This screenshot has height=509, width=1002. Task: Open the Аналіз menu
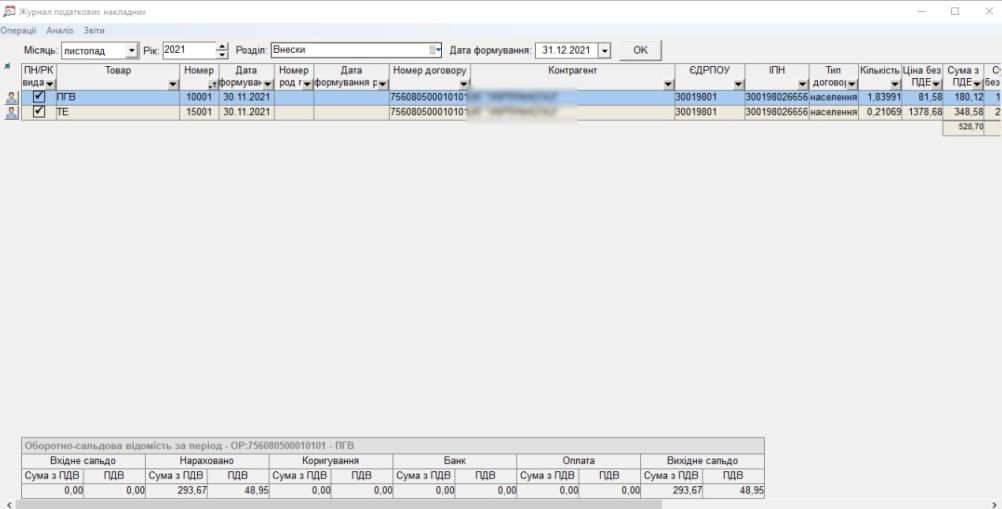tap(60, 31)
